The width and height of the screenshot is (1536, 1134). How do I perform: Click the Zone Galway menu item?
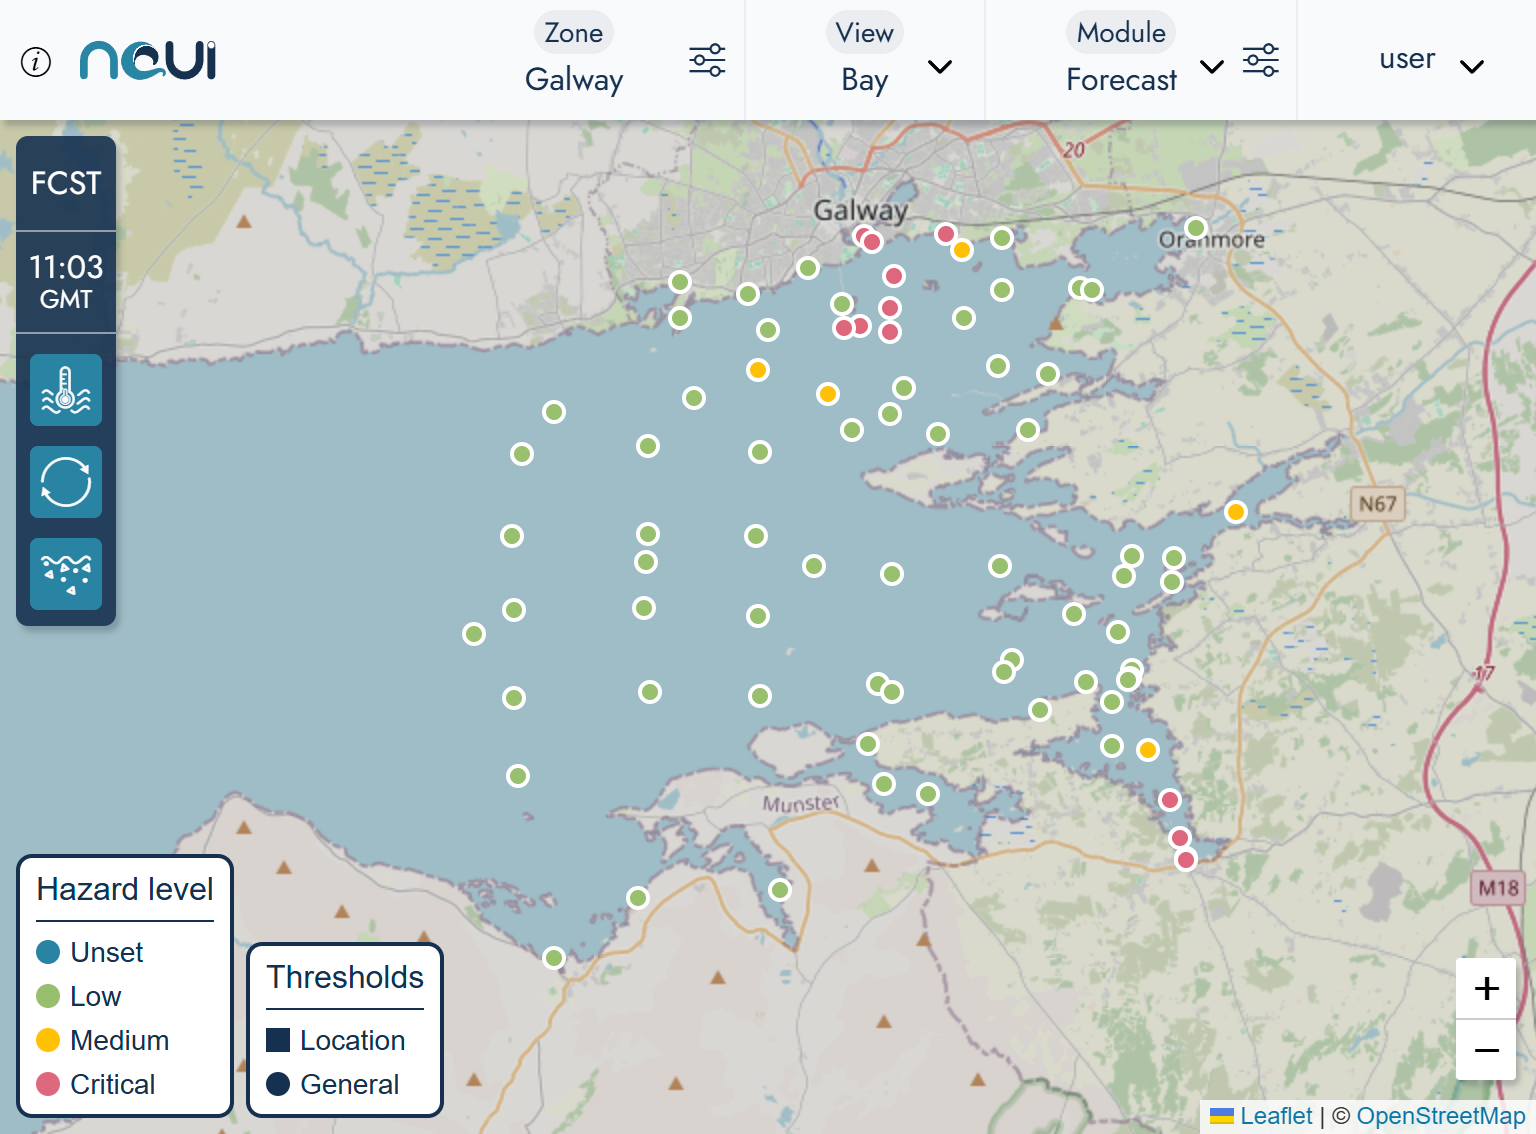(573, 60)
